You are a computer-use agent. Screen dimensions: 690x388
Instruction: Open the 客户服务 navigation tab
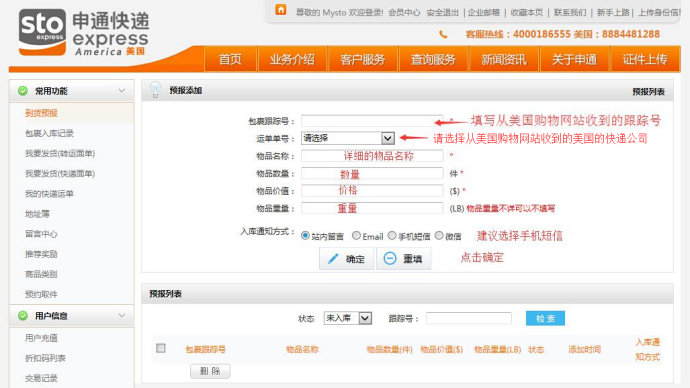pos(363,59)
